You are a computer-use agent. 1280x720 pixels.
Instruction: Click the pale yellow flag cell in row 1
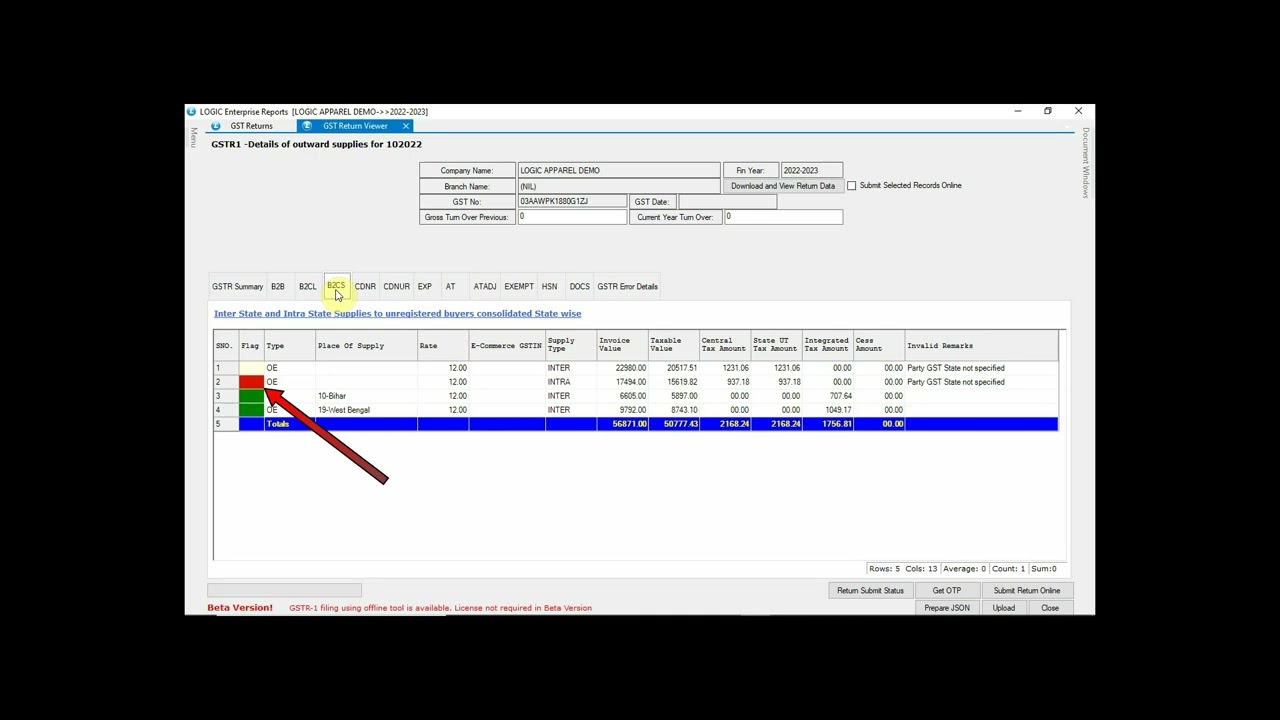point(251,368)
